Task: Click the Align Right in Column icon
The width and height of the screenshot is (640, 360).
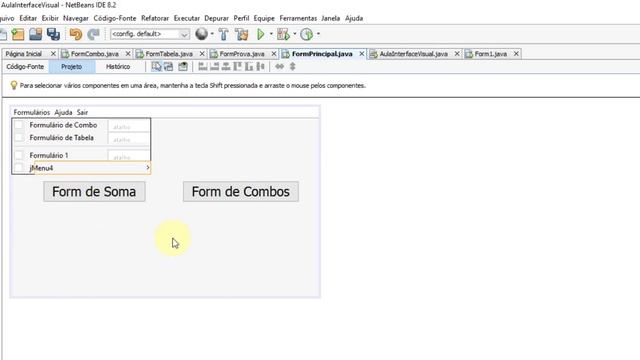Action: 214,67
